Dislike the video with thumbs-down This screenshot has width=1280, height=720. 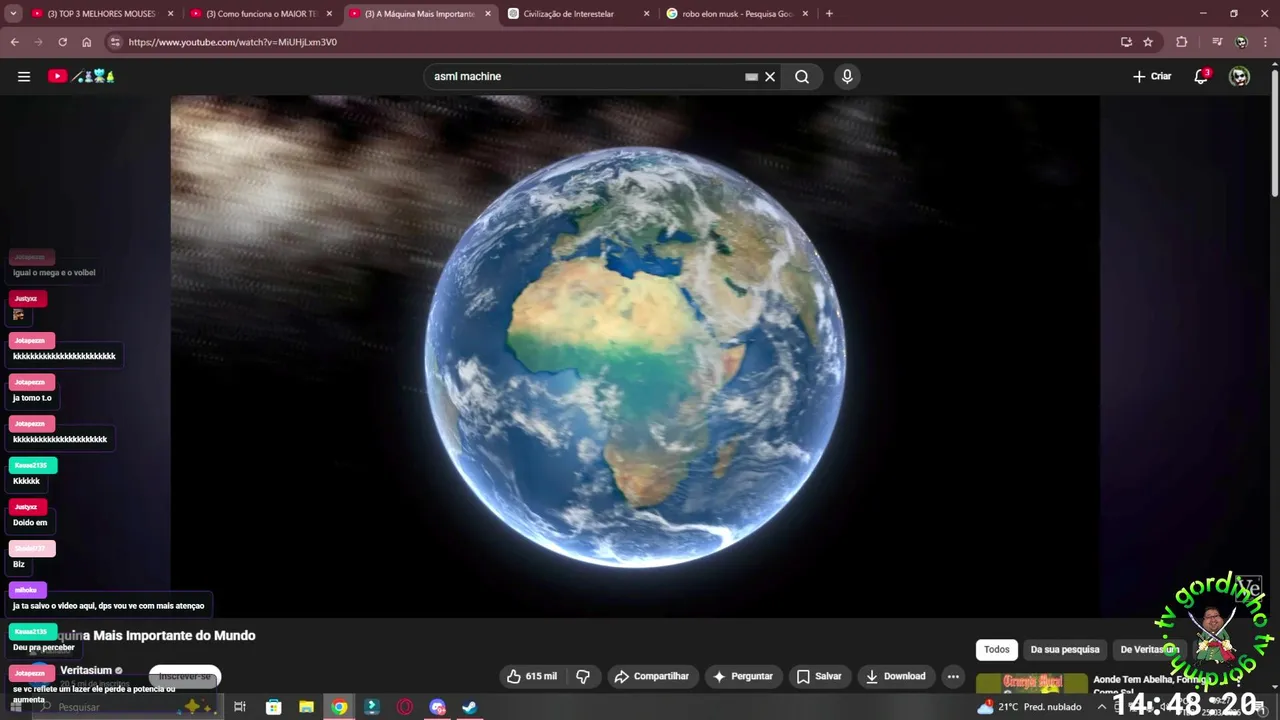click(x=583, y=676)
